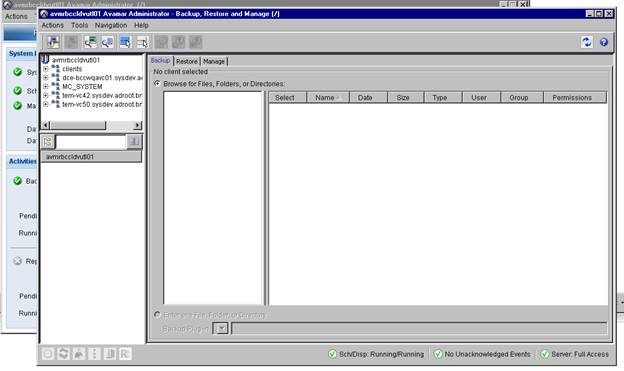This screenshot has height=371, width=624.
Task: Expand the dce-bccwqavc01.sysdev domain node
Action: pyautogui.click(x=46, y=78)
